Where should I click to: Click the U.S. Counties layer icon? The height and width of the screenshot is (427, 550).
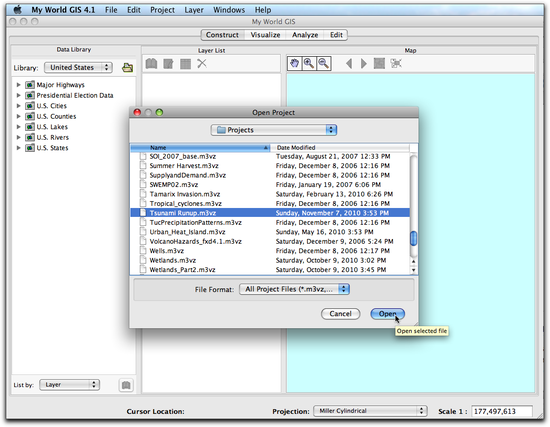30,116
